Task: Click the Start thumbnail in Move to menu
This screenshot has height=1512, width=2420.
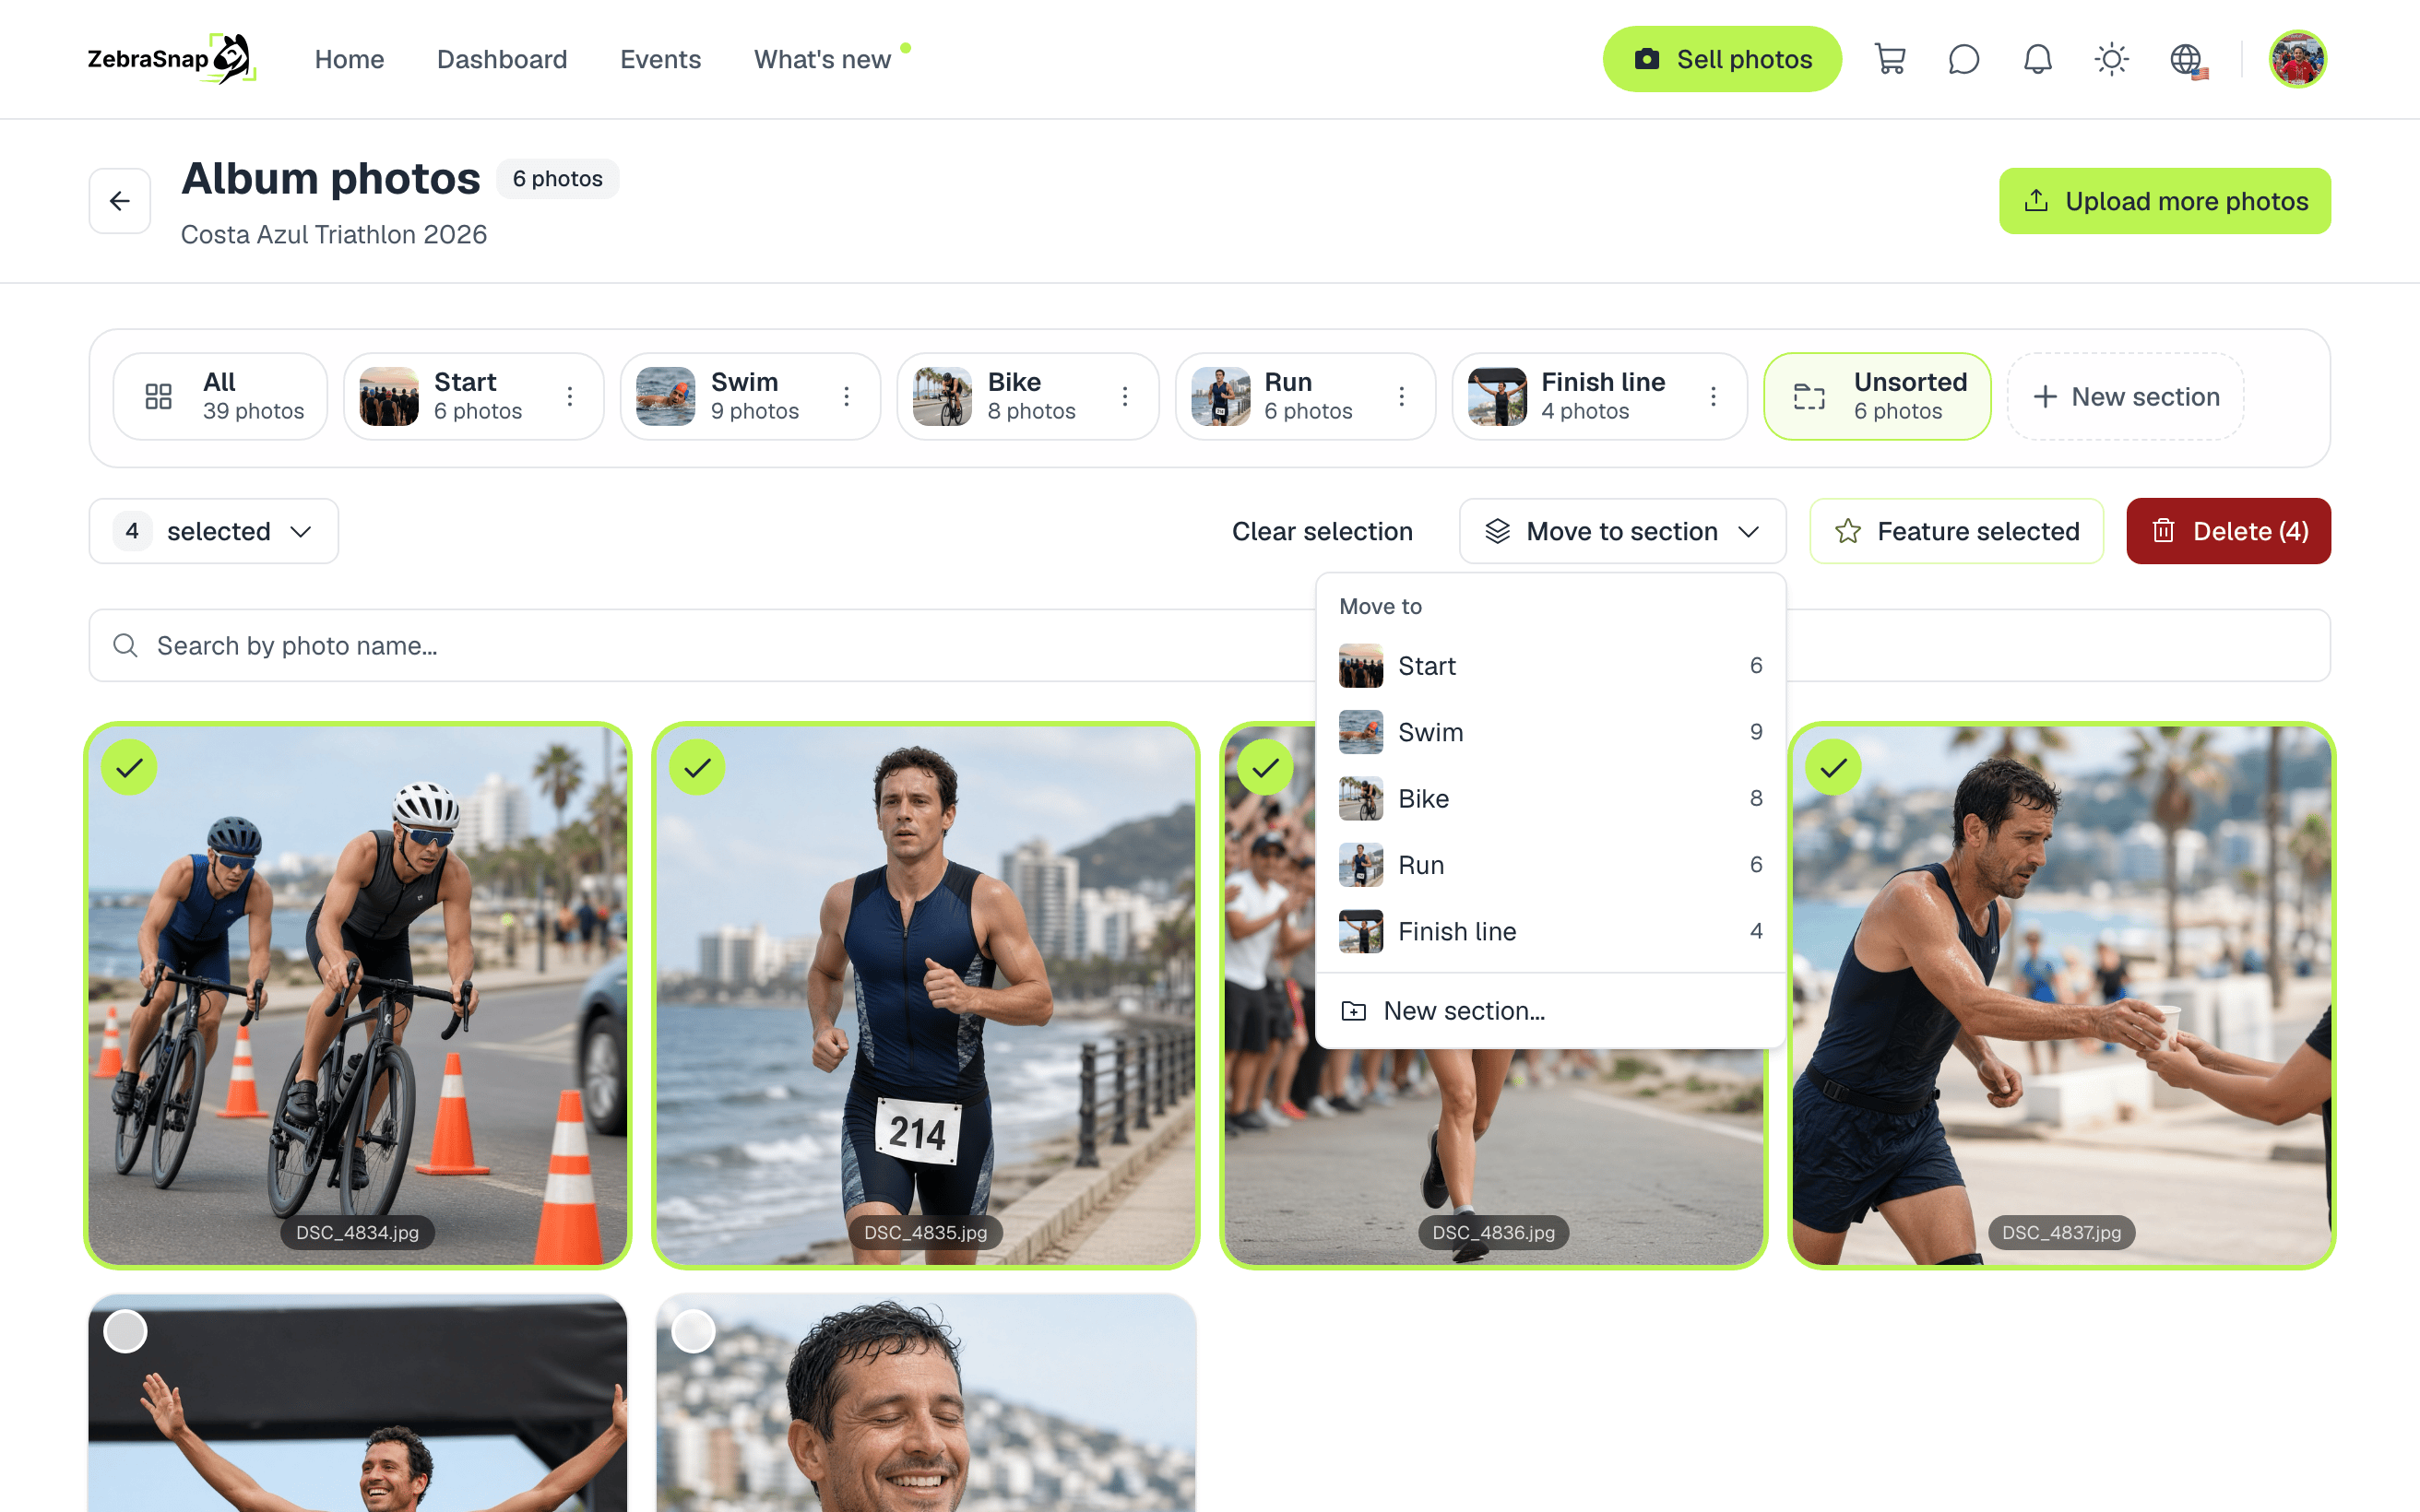Action: [1361, 665]
